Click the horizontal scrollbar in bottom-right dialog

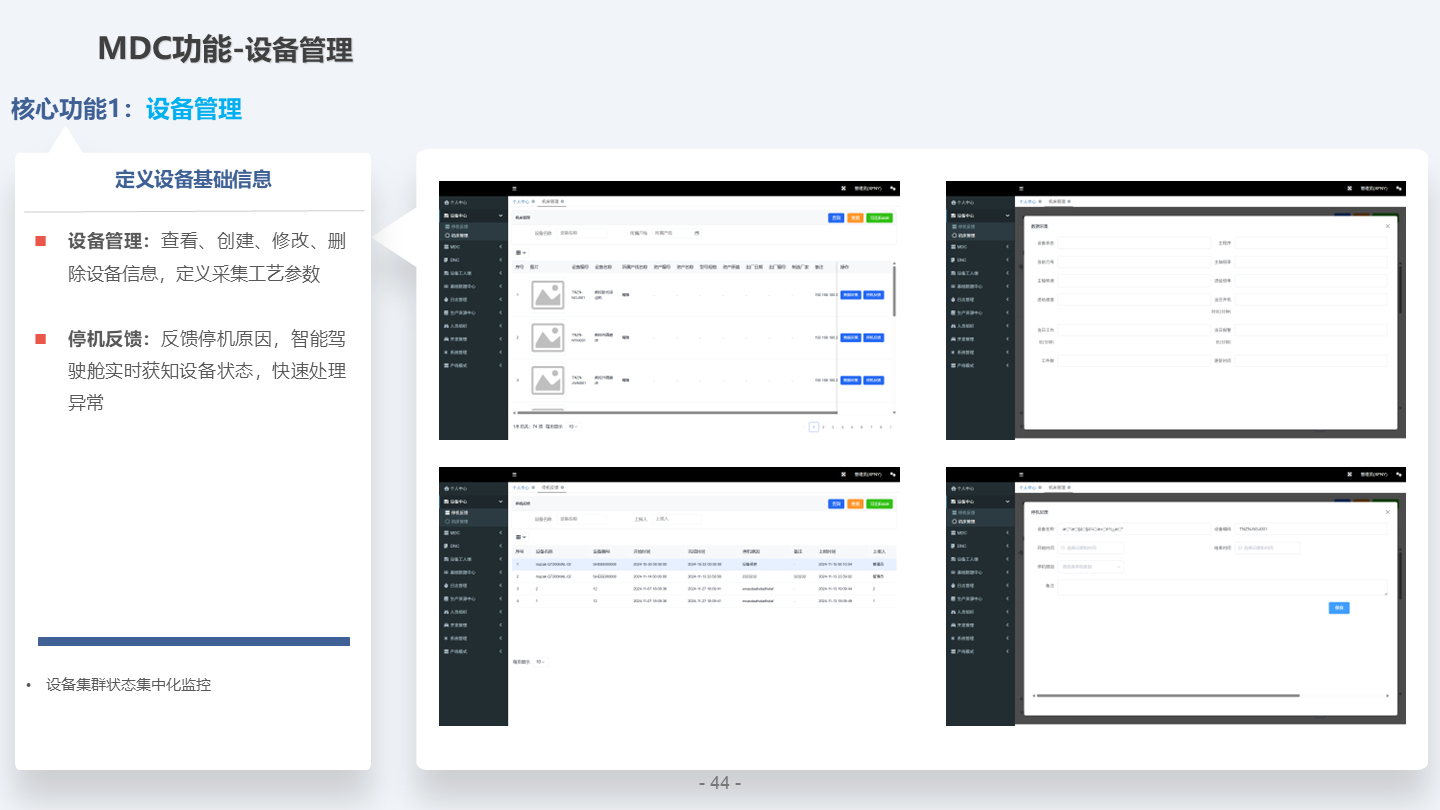pos(1168,695)
